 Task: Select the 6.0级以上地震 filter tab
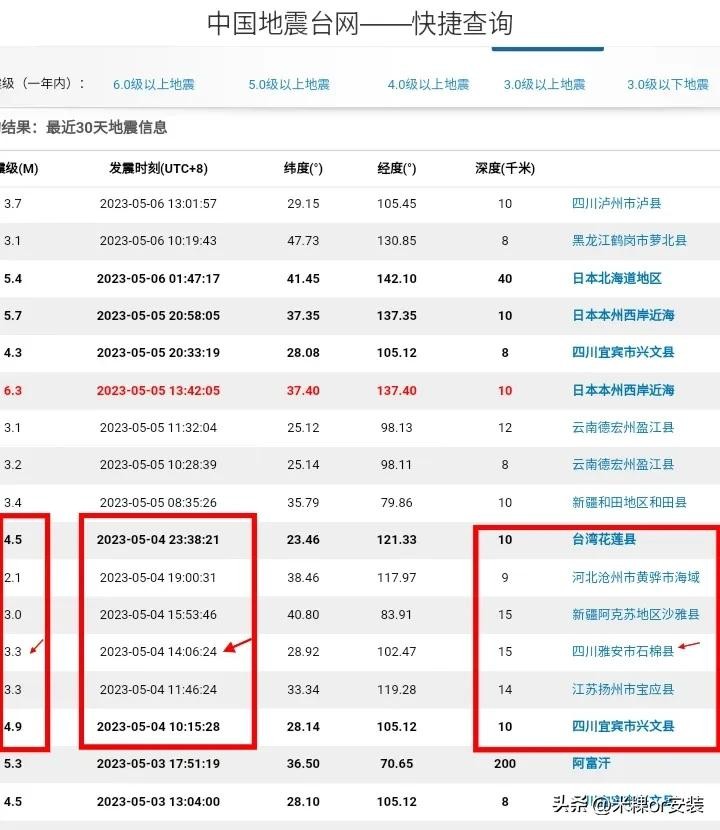[153, 85]
